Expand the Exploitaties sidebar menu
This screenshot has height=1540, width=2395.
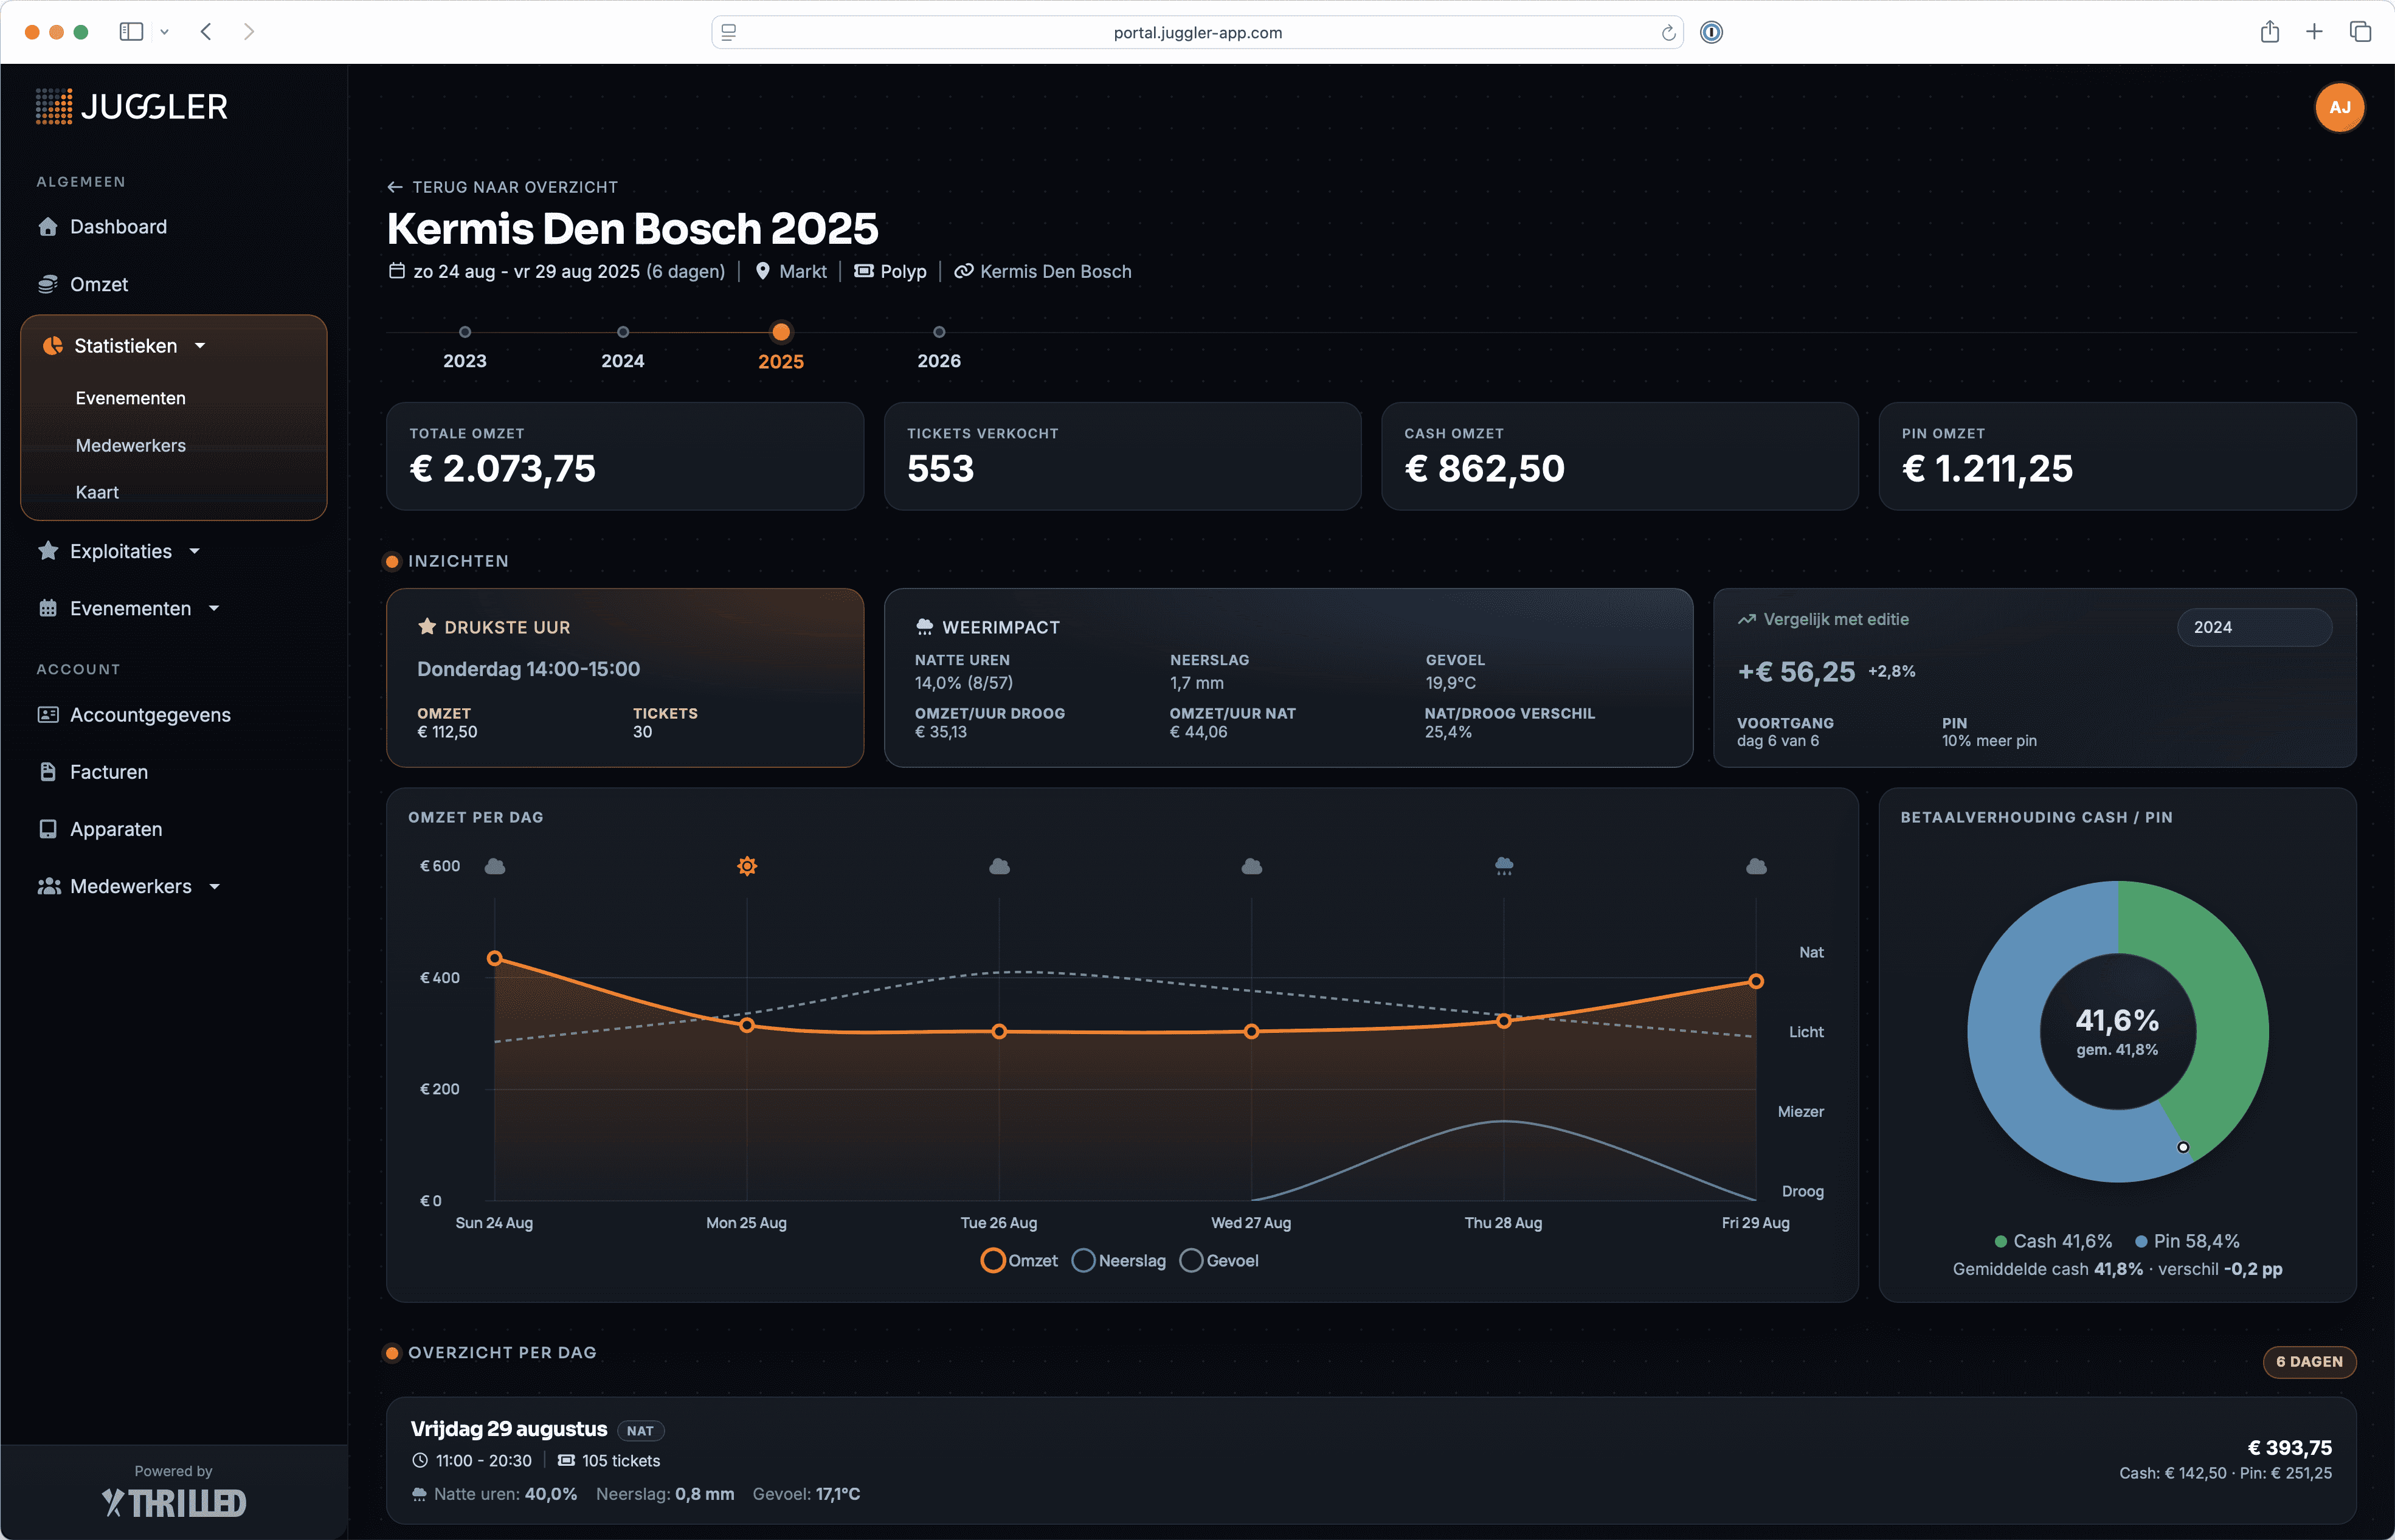point(121,552)
